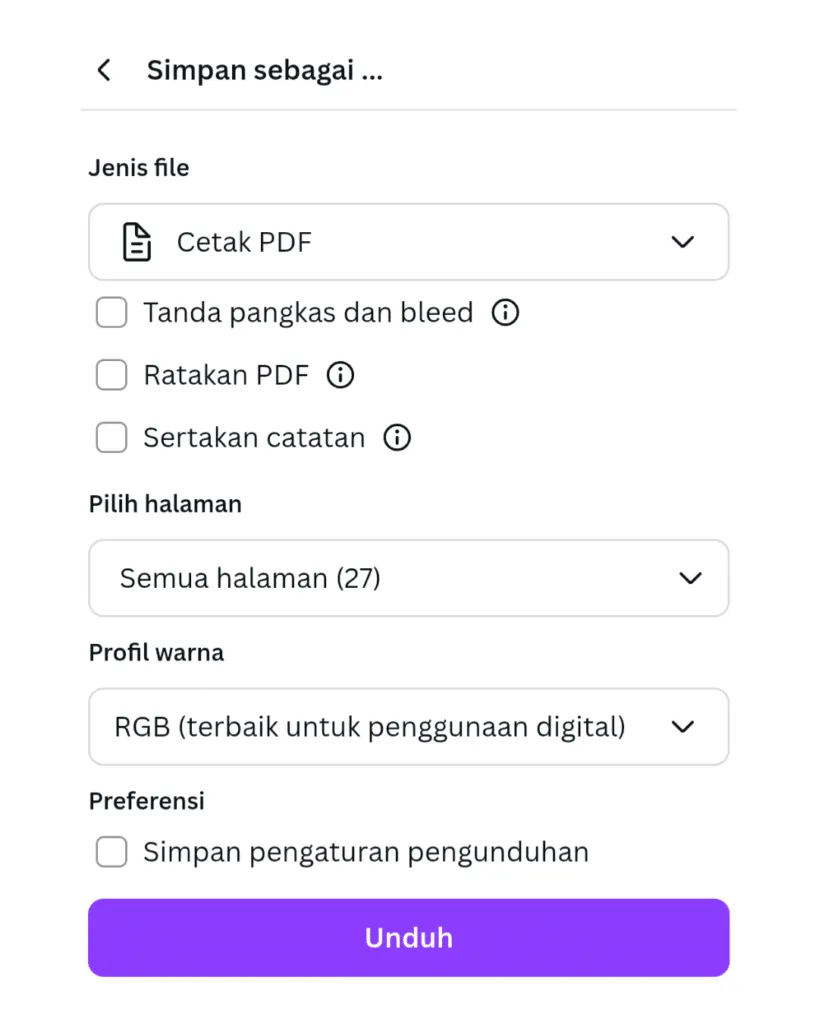The height and width of the screenshot is (1024, 819).
Task: Show info for Tanda pangkas dan bleed
Action: click(x=506, y=313)
